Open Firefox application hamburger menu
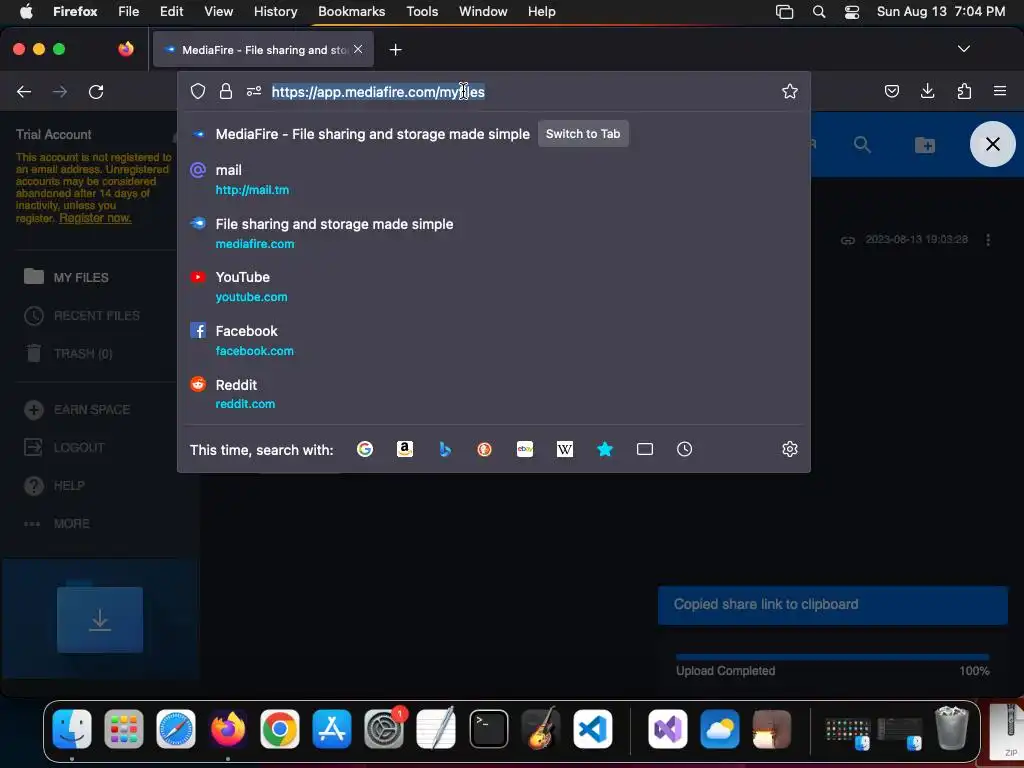The height and width of the screenshot is (768, 1024). [x=1000, y=91]
